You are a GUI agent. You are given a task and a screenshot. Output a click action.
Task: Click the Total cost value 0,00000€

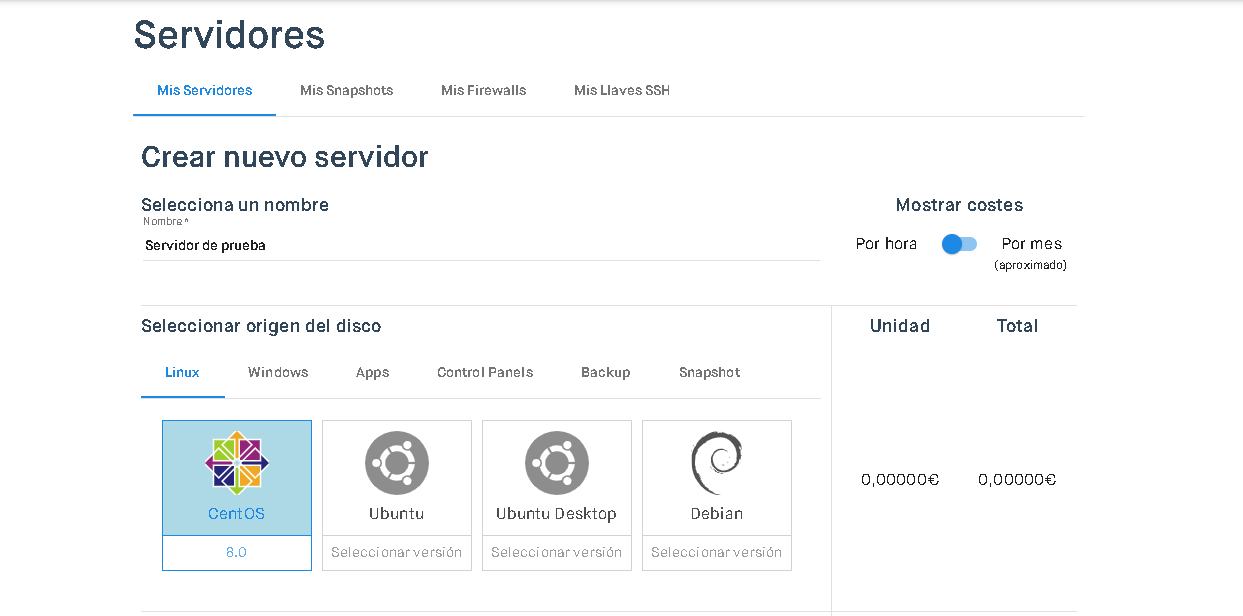pos(1017,480)
